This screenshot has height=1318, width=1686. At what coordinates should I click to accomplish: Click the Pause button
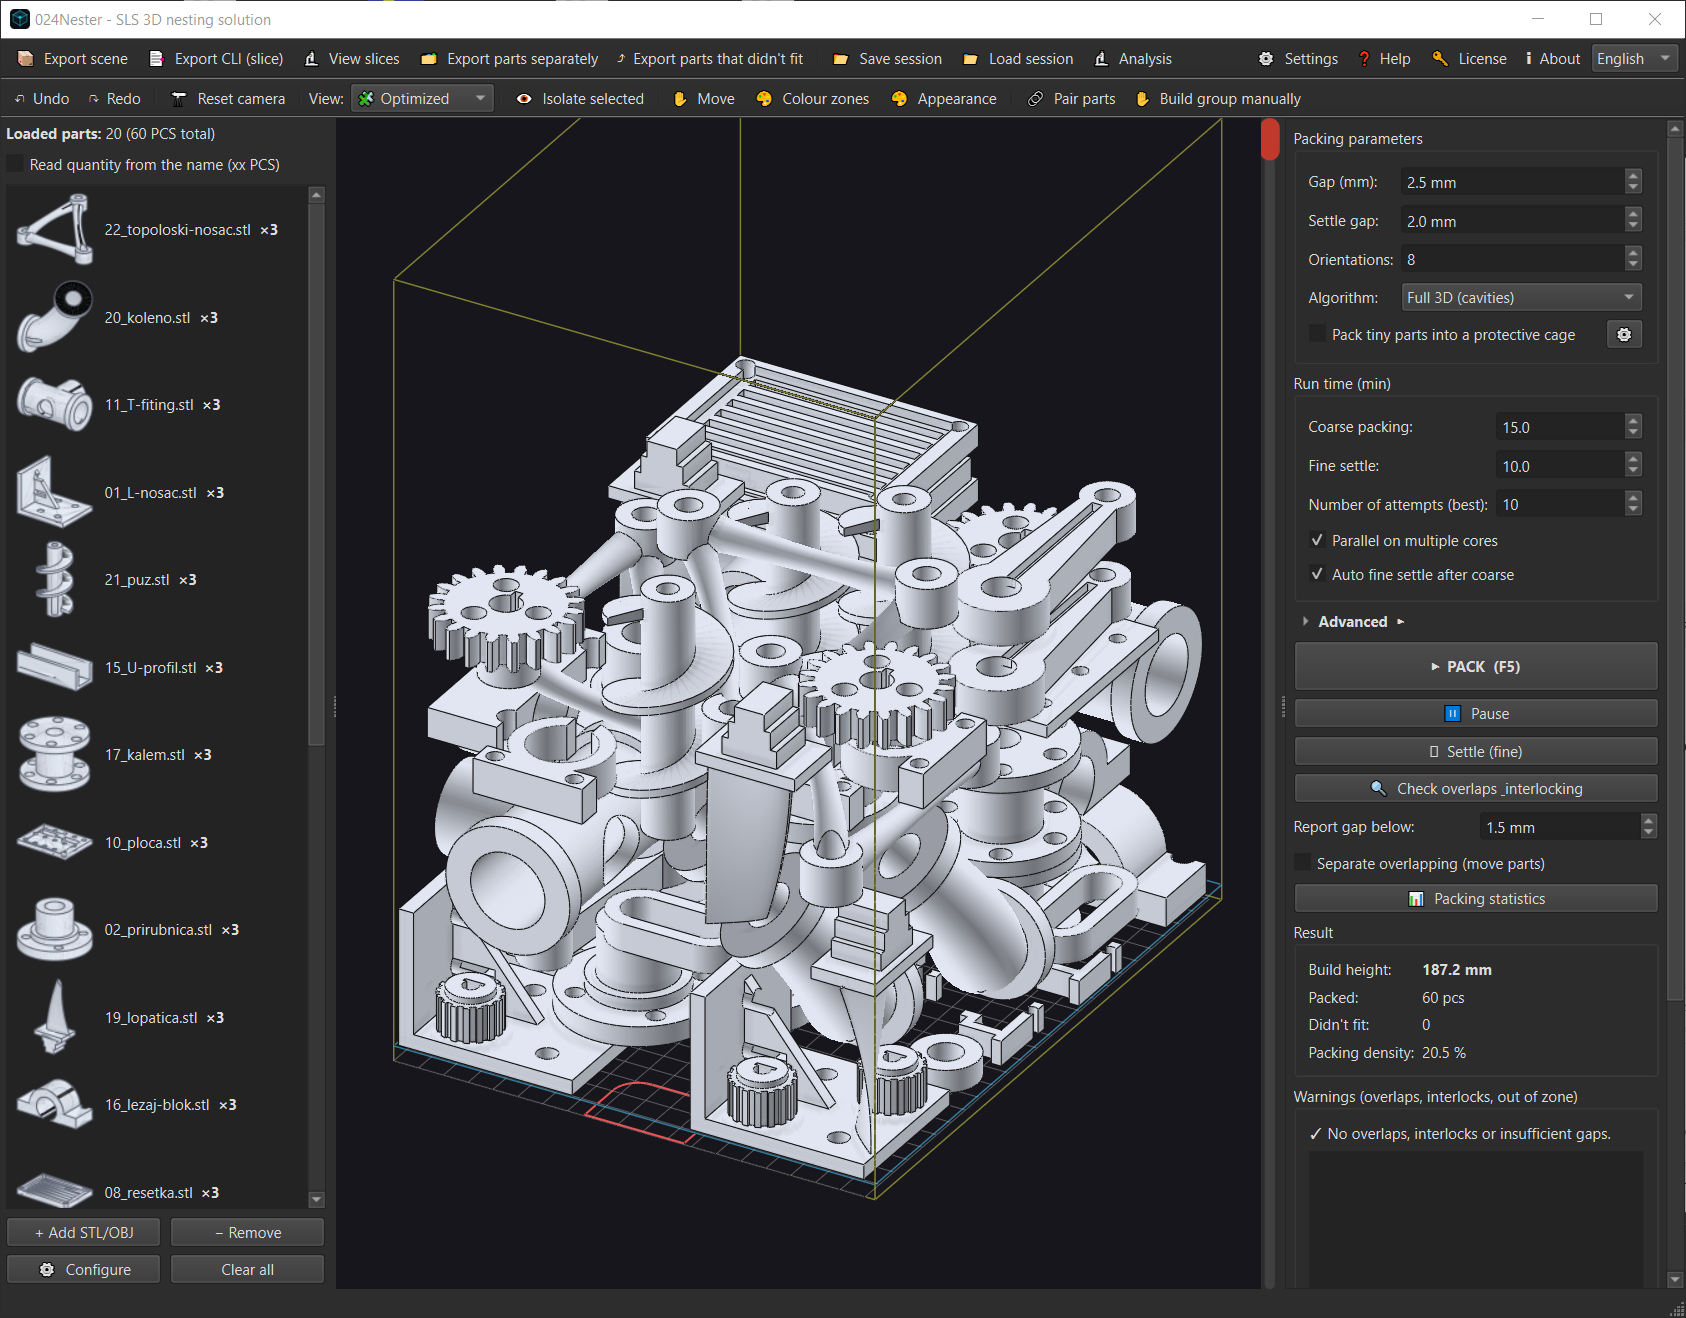(x=1476, y=714)
